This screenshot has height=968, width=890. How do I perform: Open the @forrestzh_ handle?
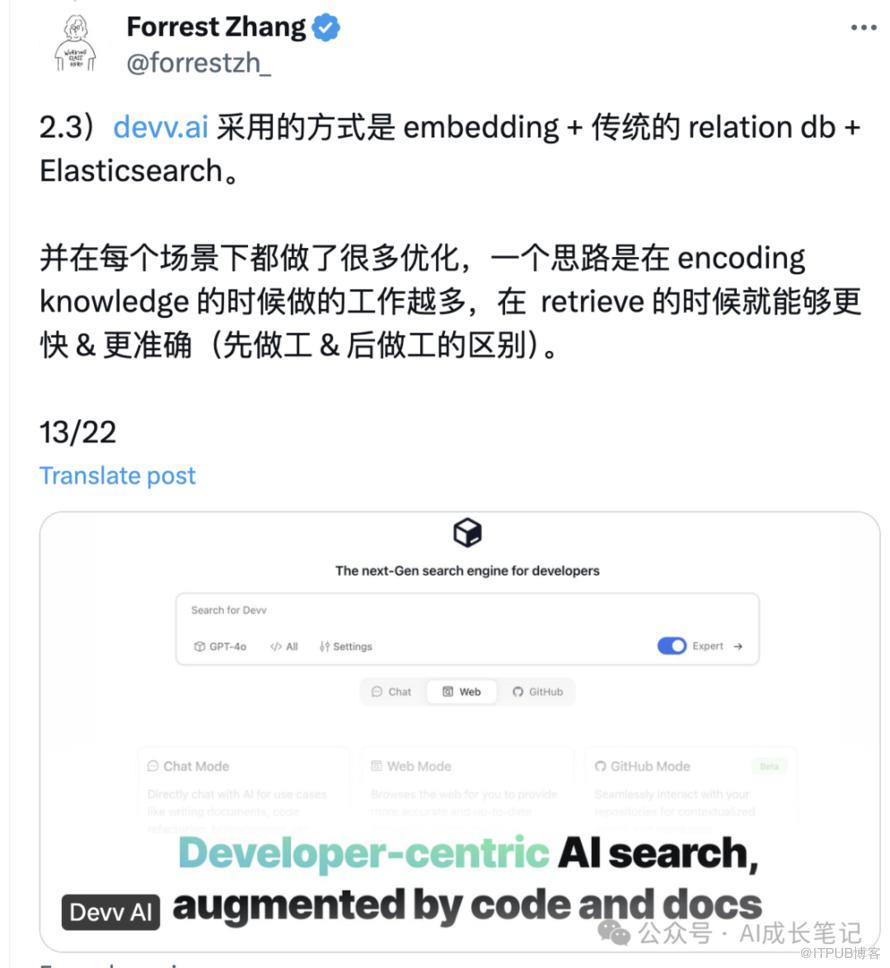pyautogui.click(x=199, y=63)
